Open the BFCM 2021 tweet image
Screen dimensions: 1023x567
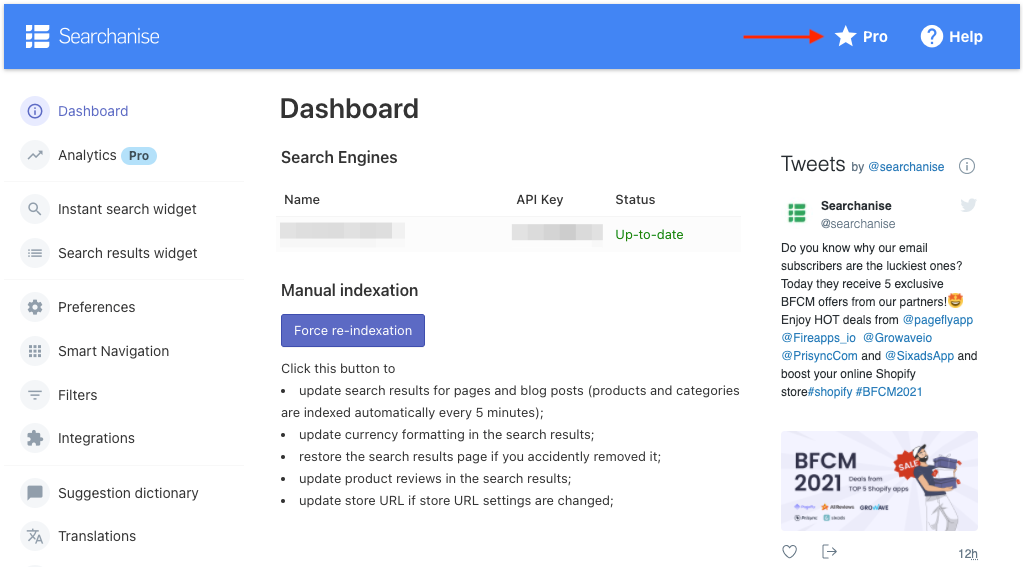click(879, 481)
